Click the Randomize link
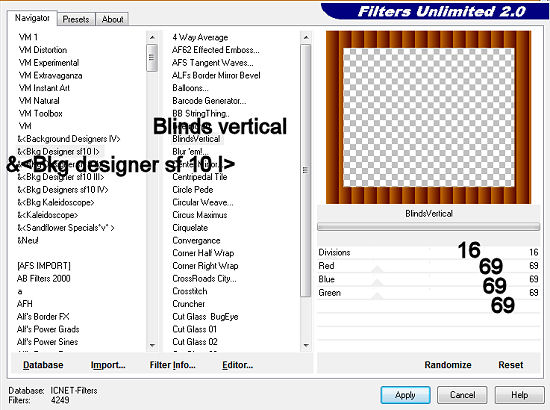The height and width of the screenshot is (410, 550). pyautogui.click(x=448, y=365)
